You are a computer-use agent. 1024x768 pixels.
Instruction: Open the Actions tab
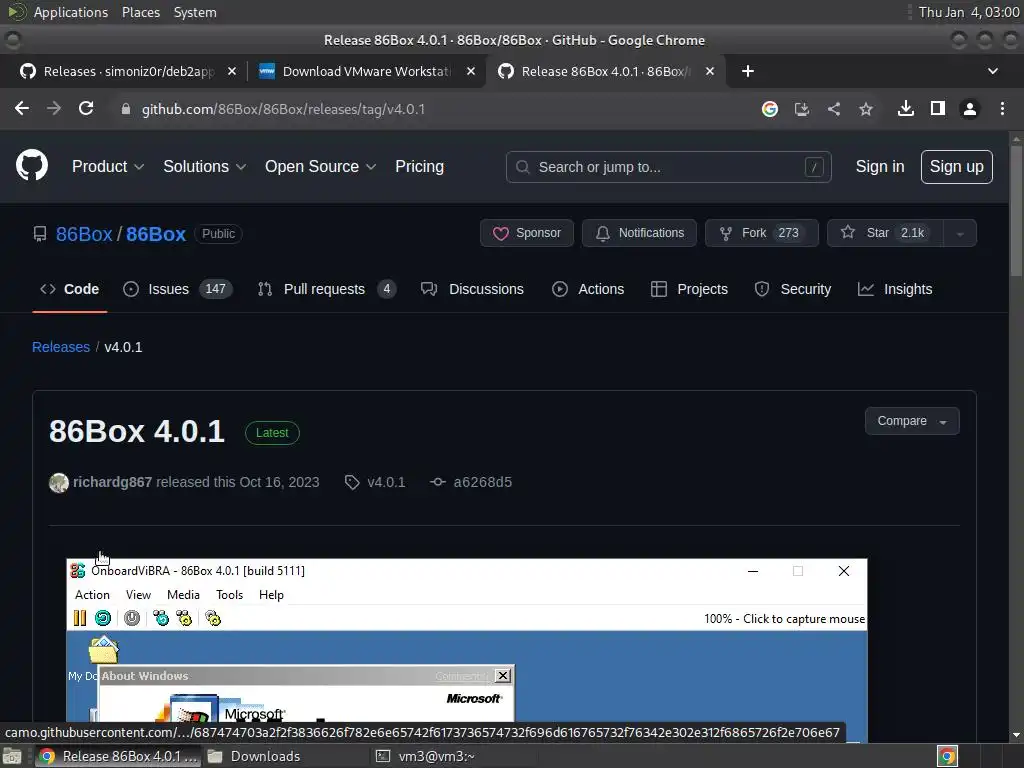[x=588, y=289]
